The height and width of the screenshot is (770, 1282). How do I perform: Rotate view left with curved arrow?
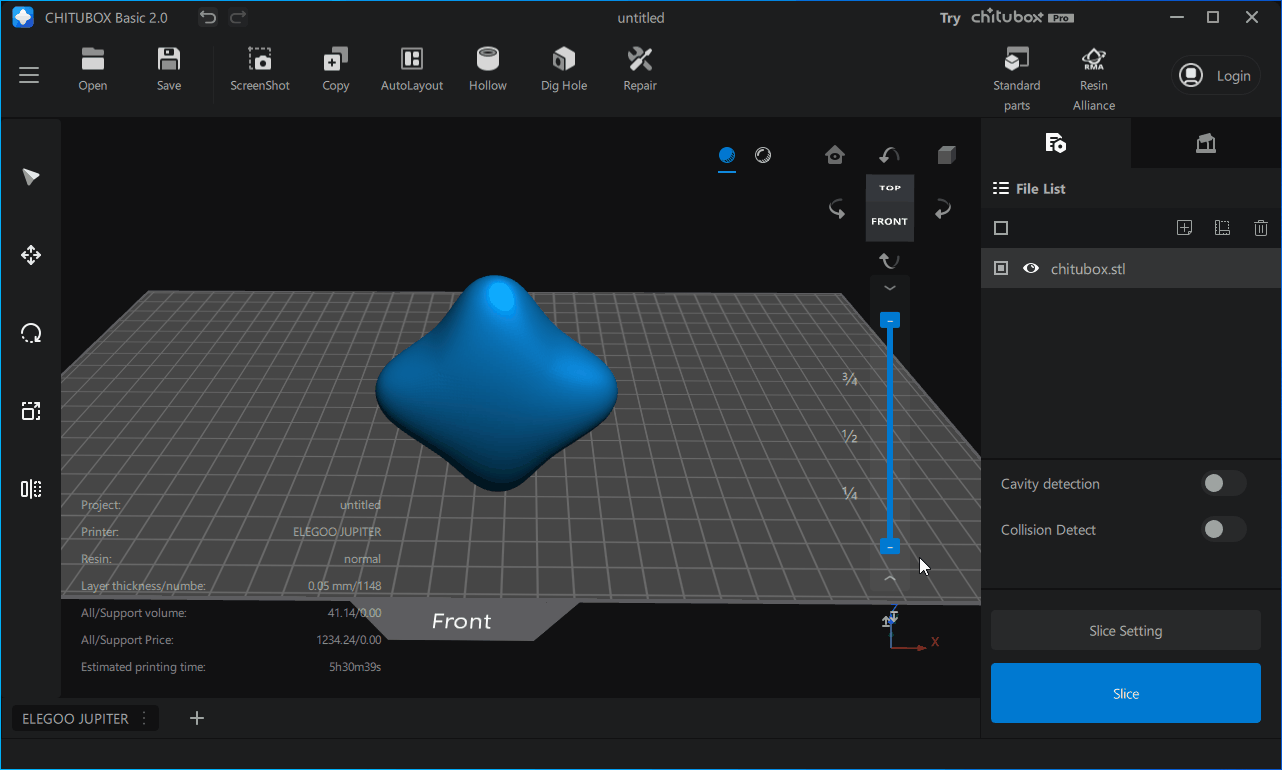tap(837, 209)
